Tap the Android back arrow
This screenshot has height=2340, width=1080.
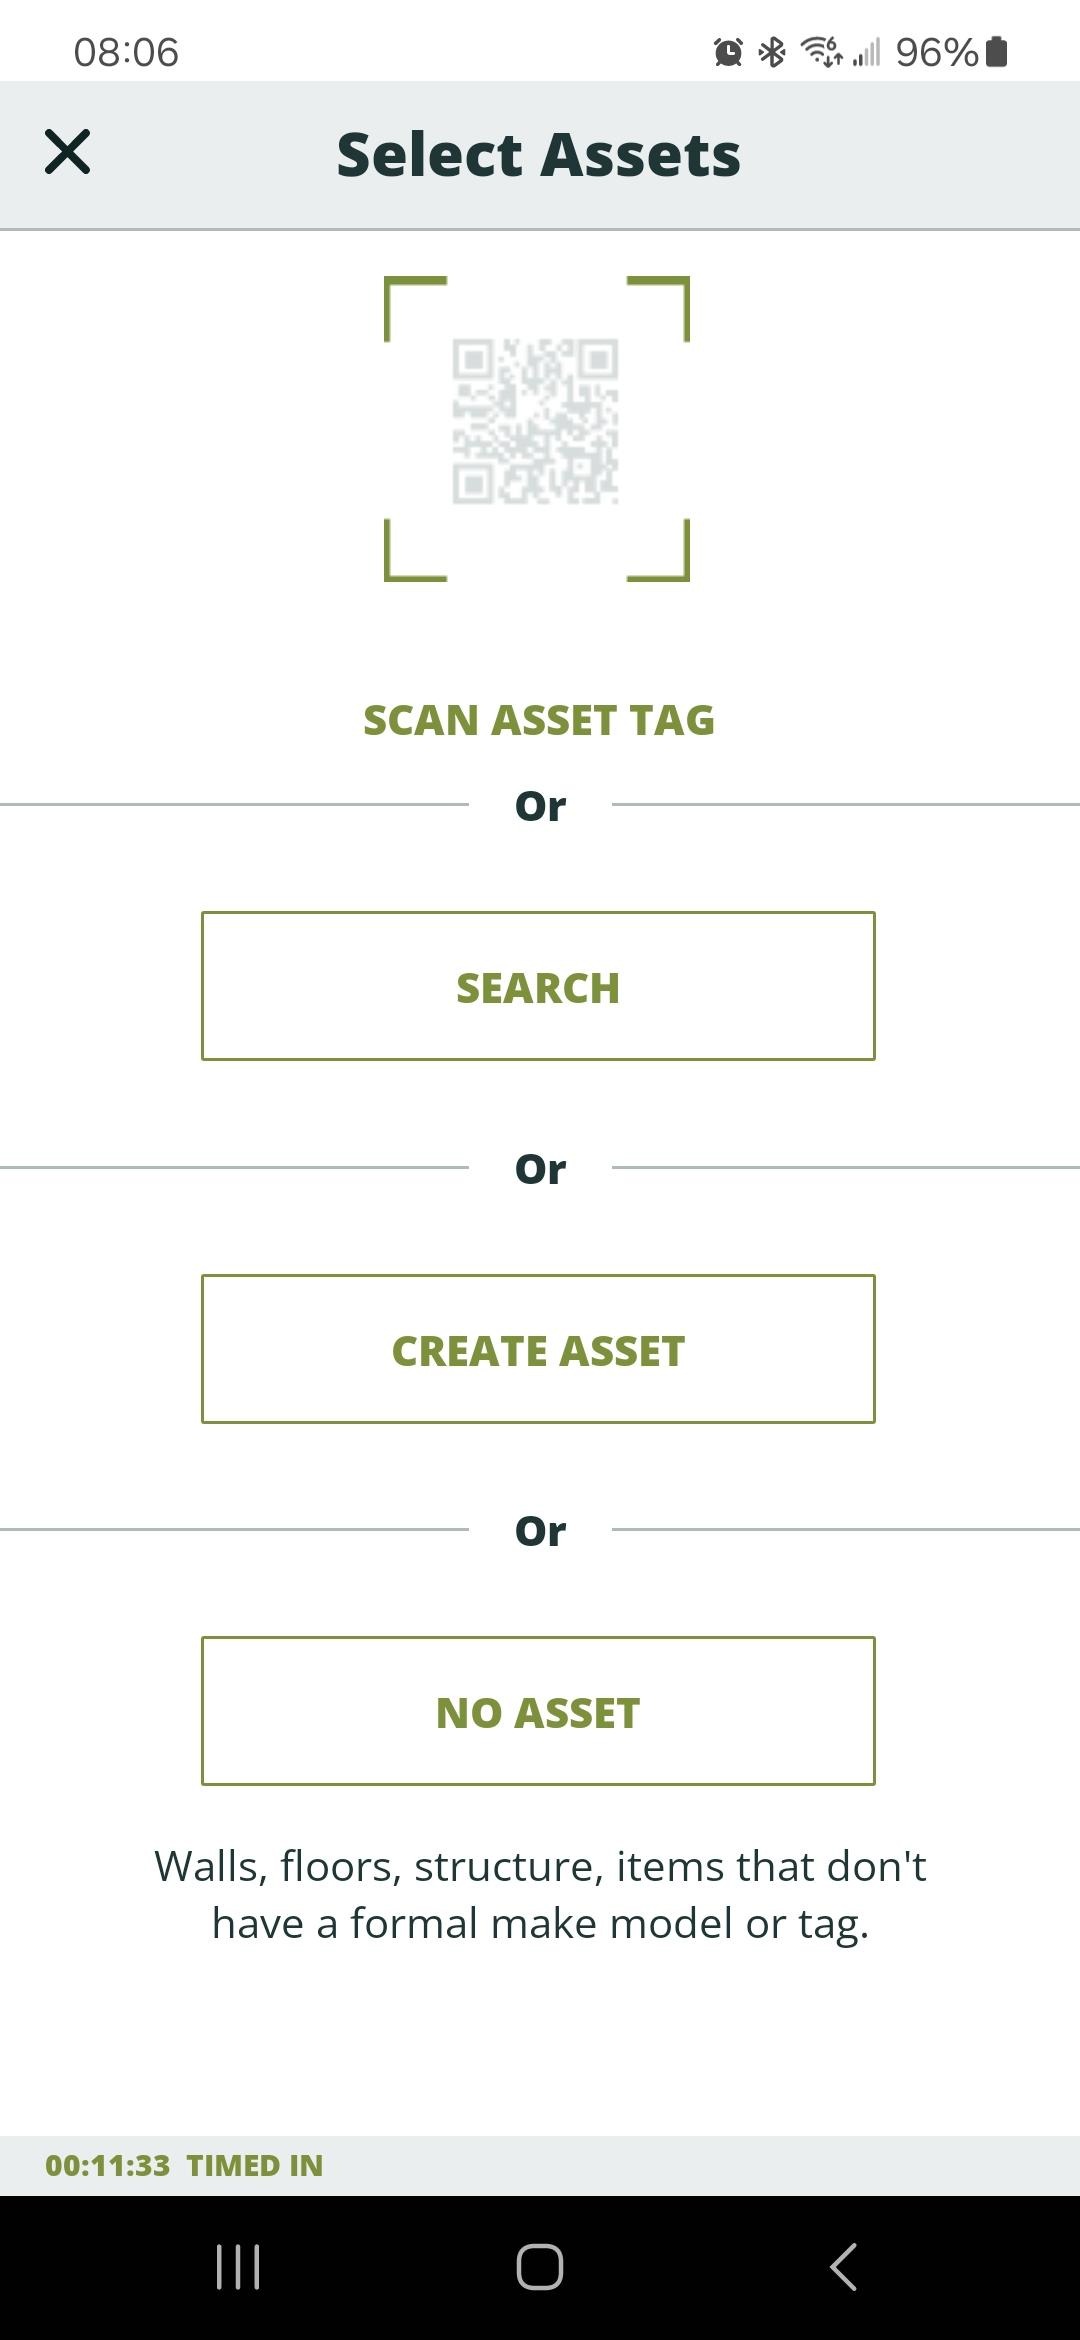[843, 2266]
